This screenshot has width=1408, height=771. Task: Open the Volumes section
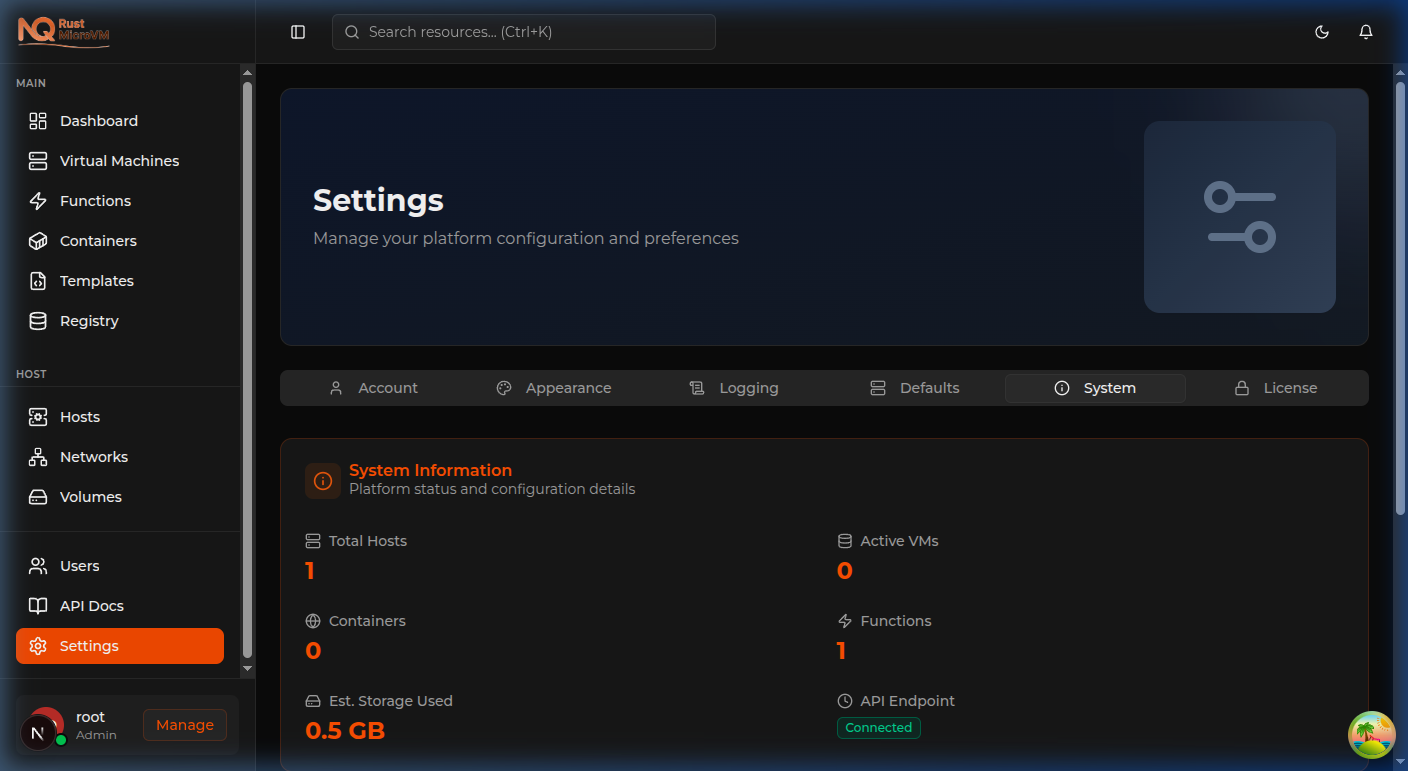(90, 496)
